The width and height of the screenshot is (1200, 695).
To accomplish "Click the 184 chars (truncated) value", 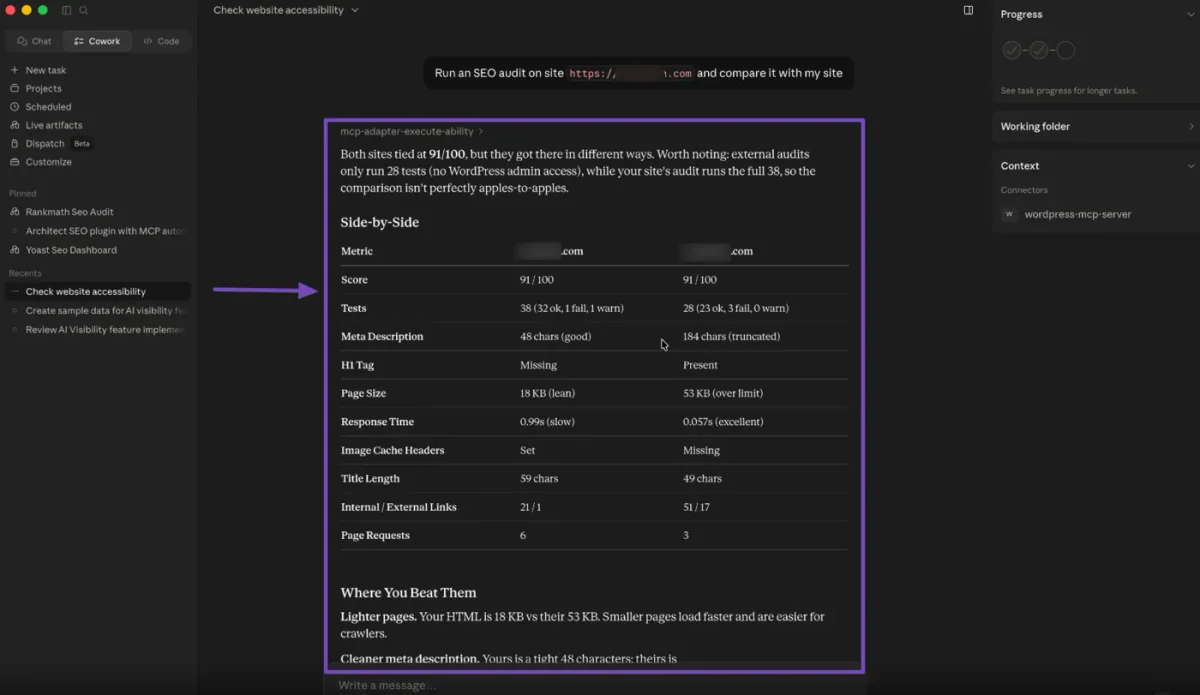I will point(731,337).
